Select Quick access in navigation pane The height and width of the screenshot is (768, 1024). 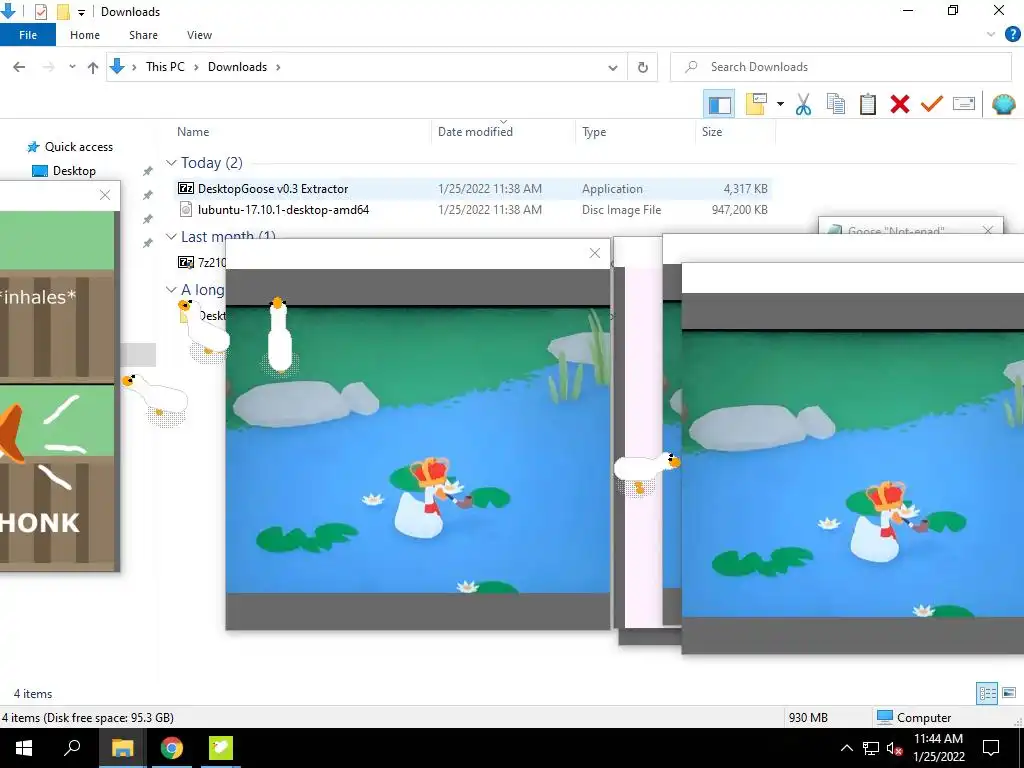pos(78,147)
